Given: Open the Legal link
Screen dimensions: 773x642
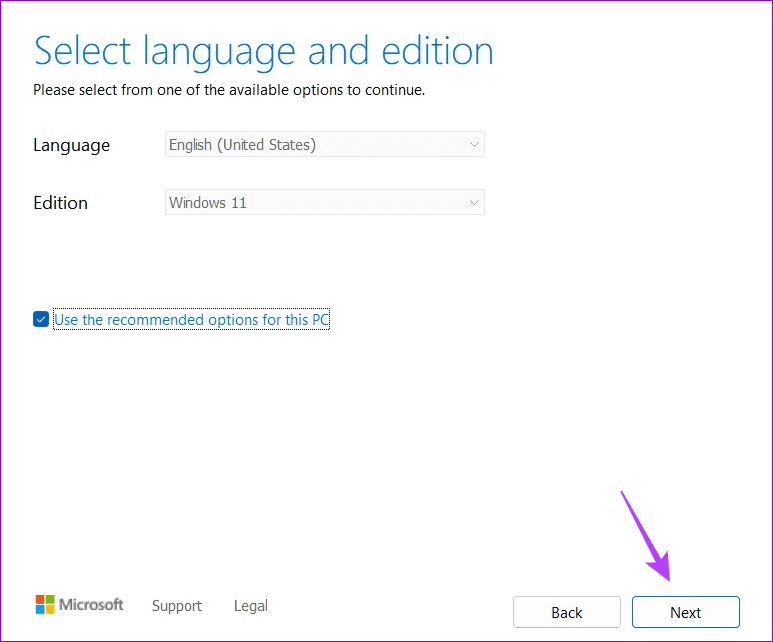Looking at the screenshot, I should coord(250,606).
